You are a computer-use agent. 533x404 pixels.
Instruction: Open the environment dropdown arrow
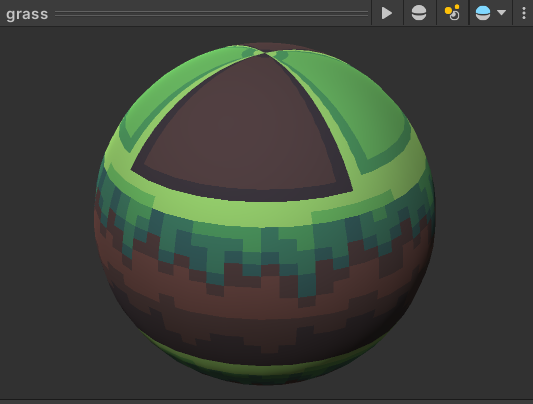point(501,13)
